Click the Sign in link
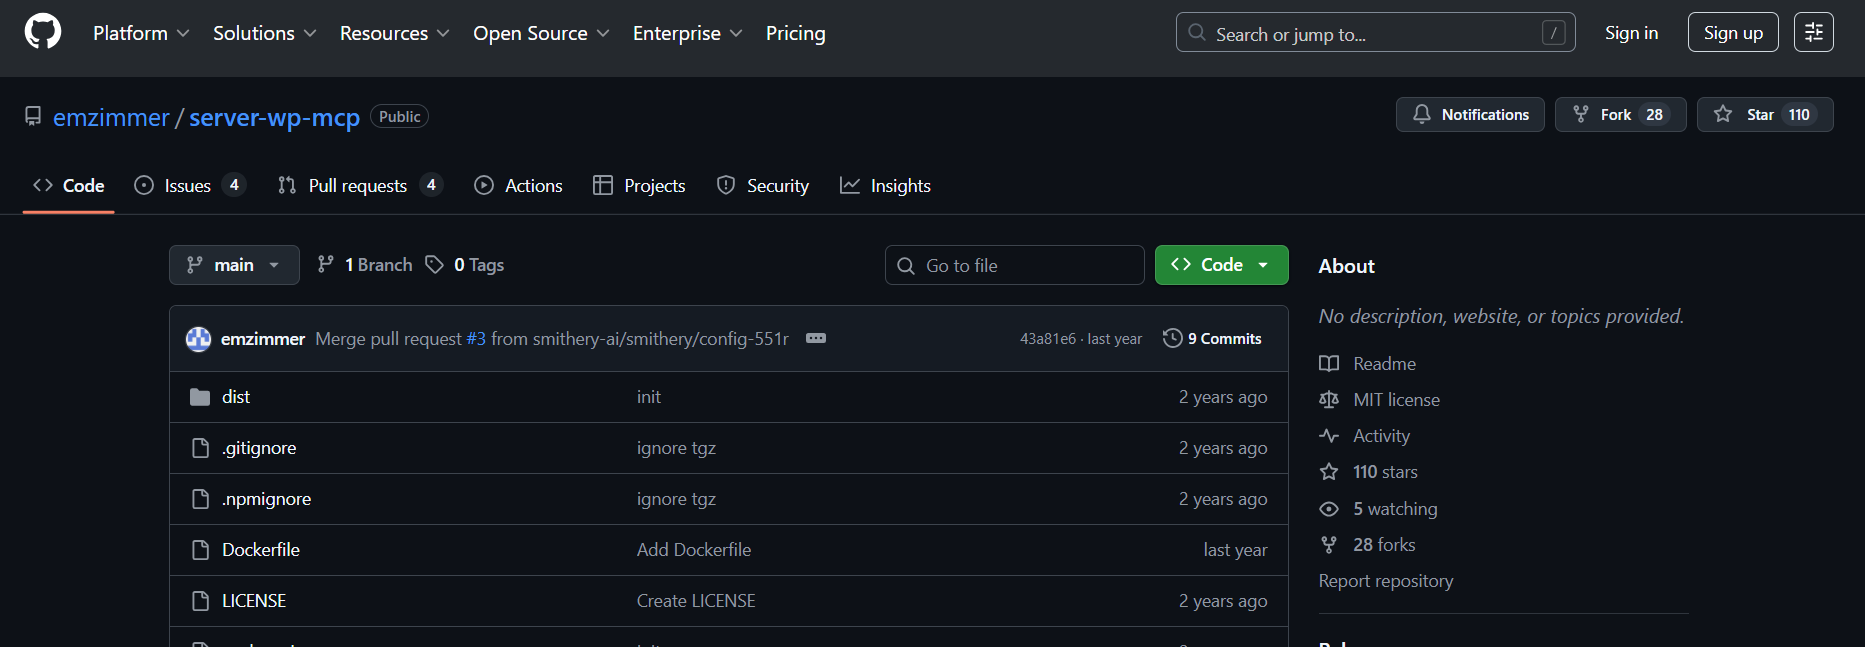This screenshot has width=1865, height=647. click(1631, 33)
